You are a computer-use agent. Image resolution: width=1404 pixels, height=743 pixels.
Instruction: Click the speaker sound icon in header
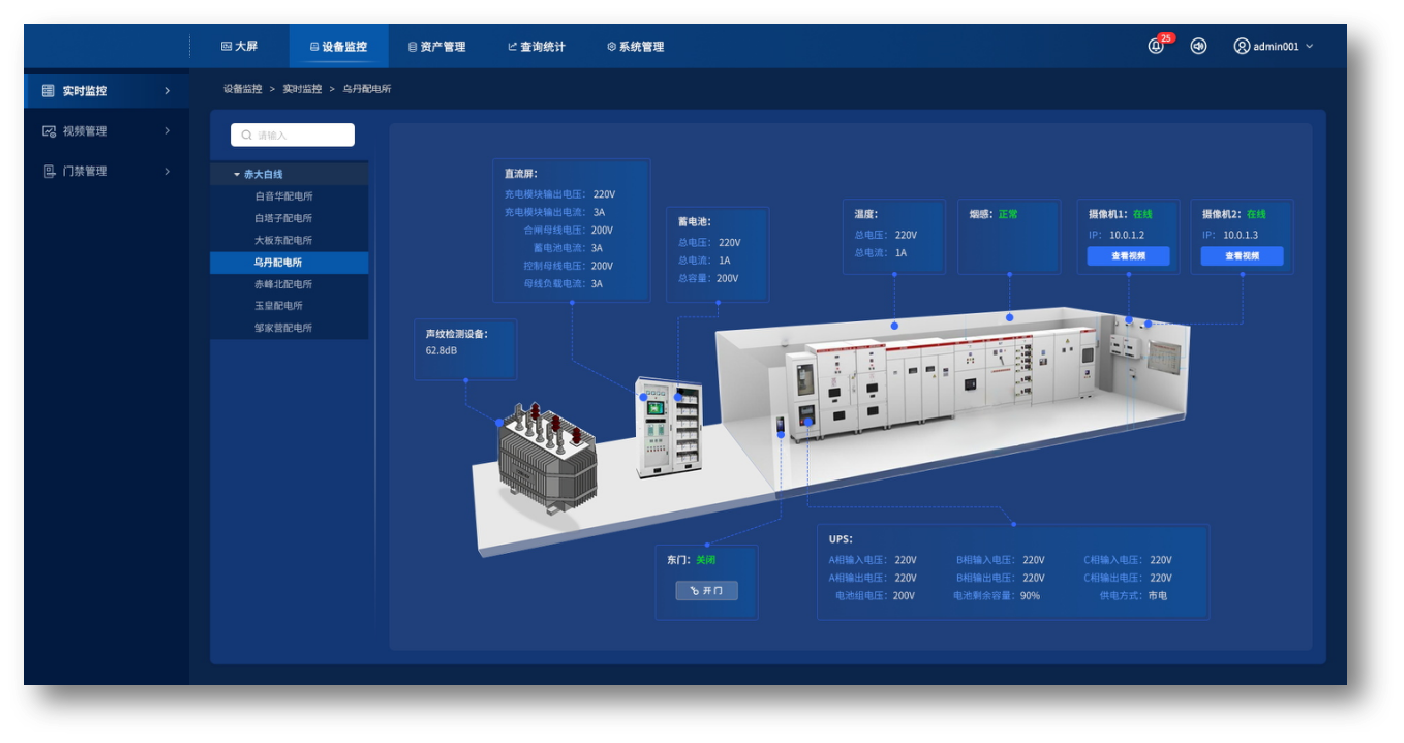tap(1198, 46)
